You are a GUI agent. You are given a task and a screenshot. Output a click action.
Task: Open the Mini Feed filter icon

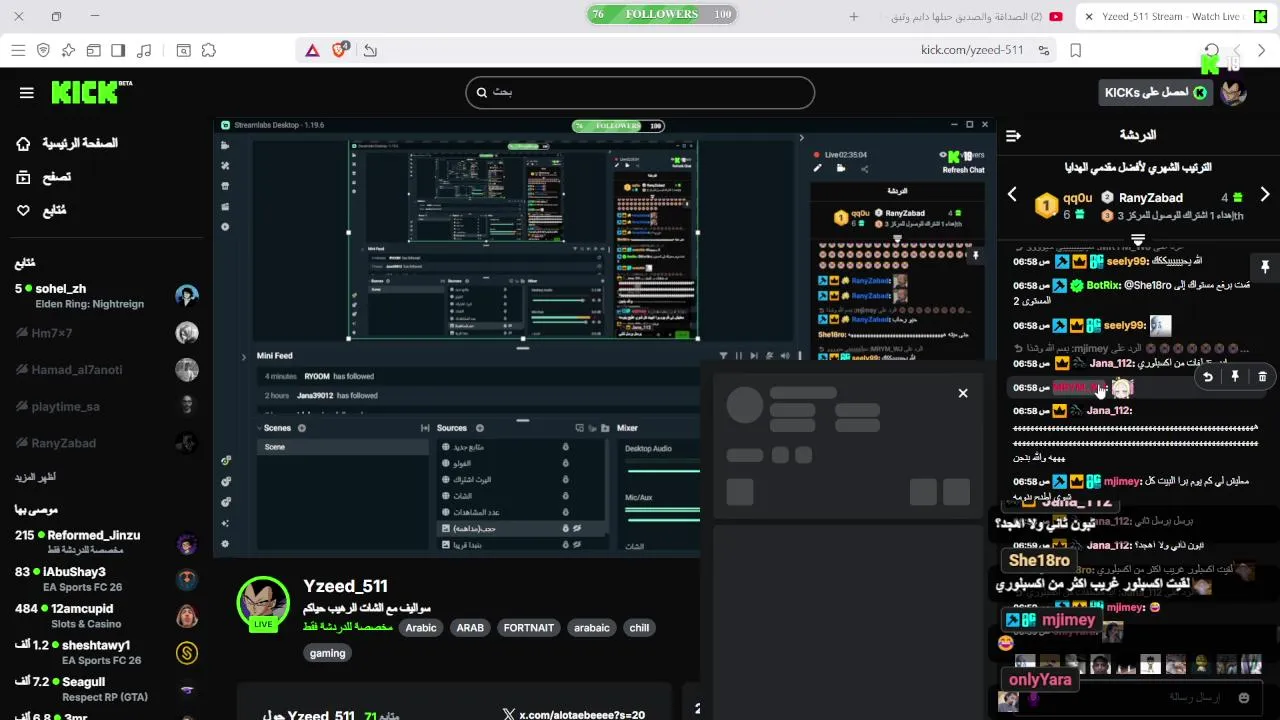(723, 356)
